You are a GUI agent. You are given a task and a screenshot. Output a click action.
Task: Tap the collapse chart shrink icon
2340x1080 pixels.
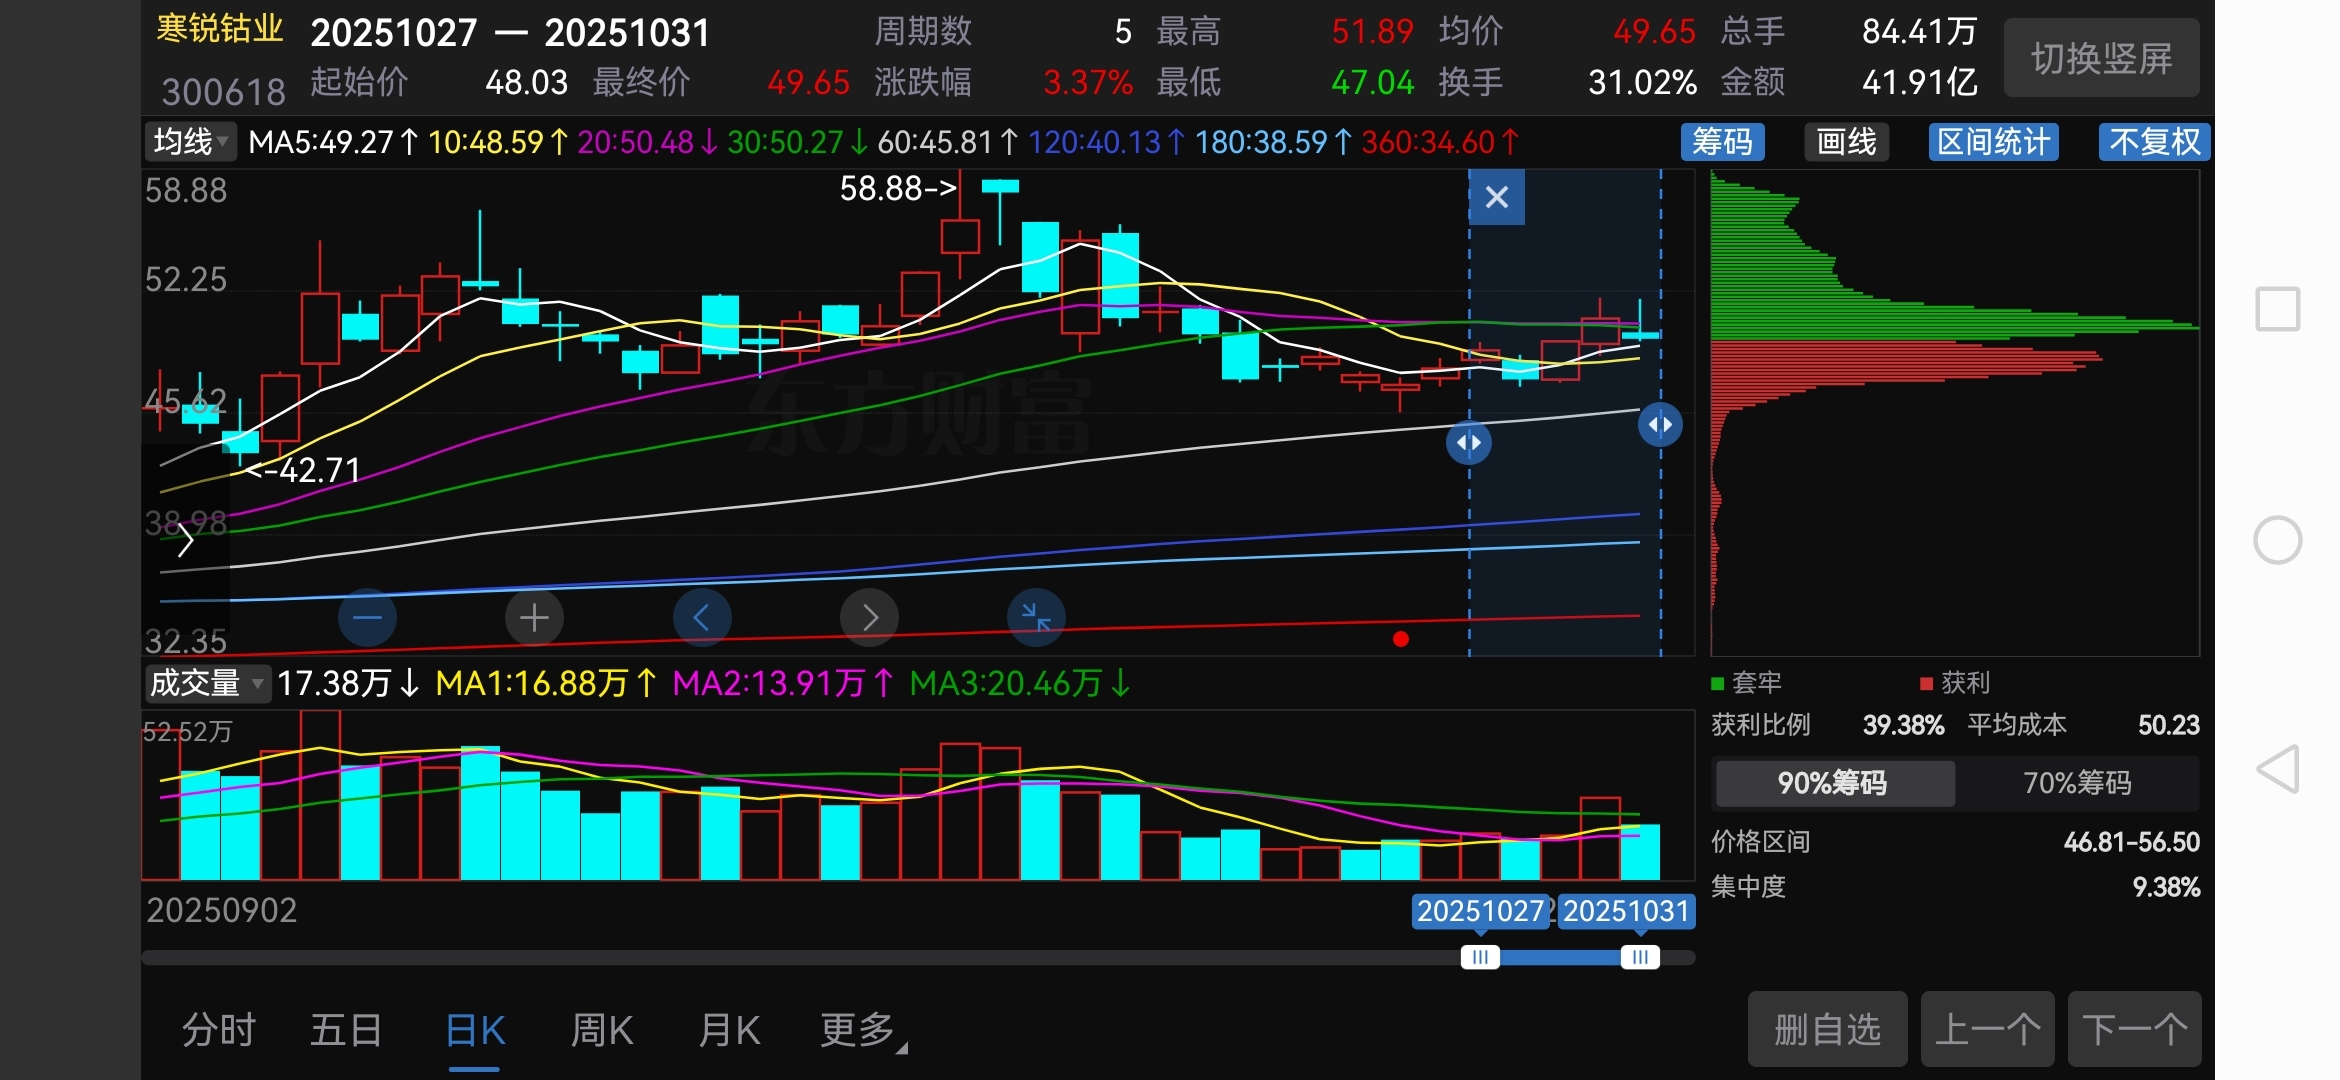[x=1036, y=617]
